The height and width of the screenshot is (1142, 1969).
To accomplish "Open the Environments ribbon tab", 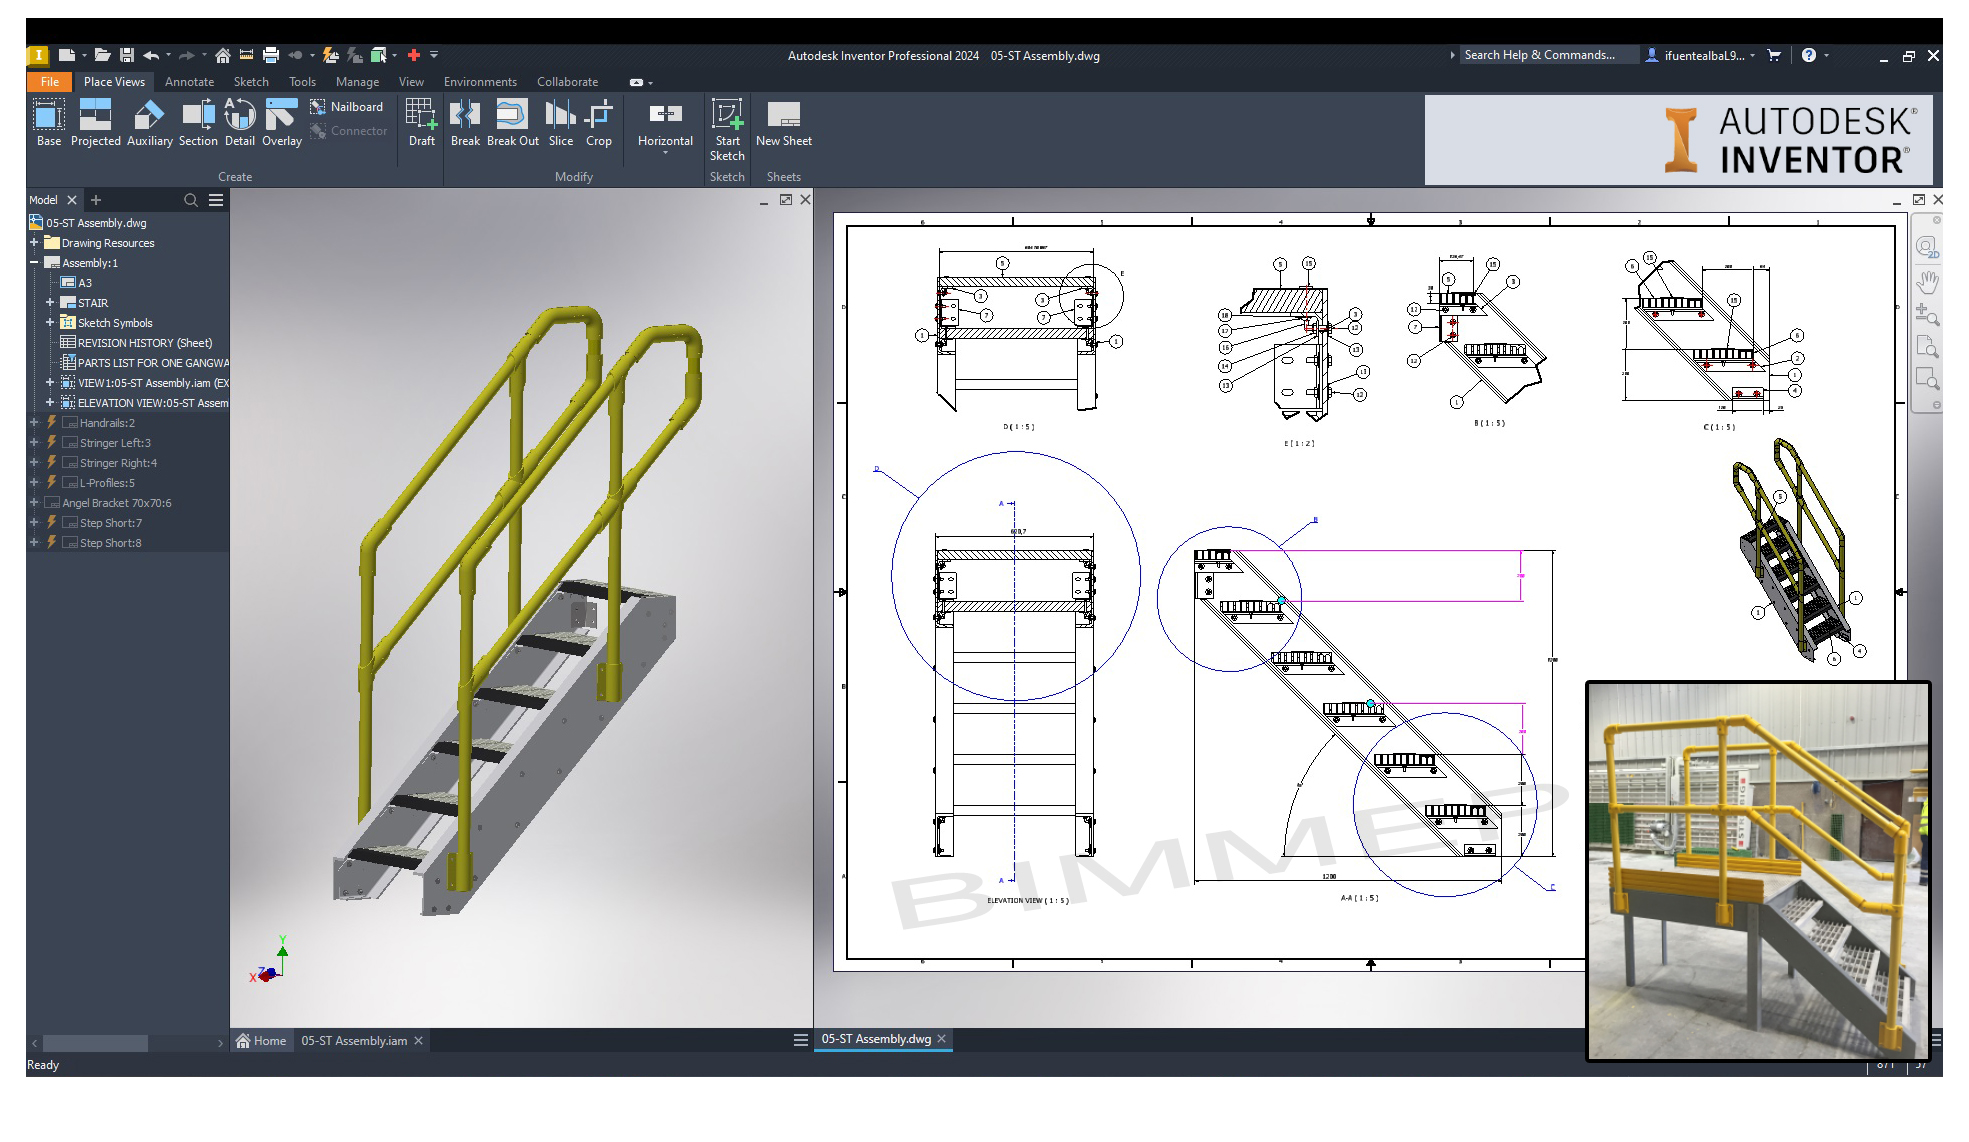I will pyautogui.click(x=480, y=82).
